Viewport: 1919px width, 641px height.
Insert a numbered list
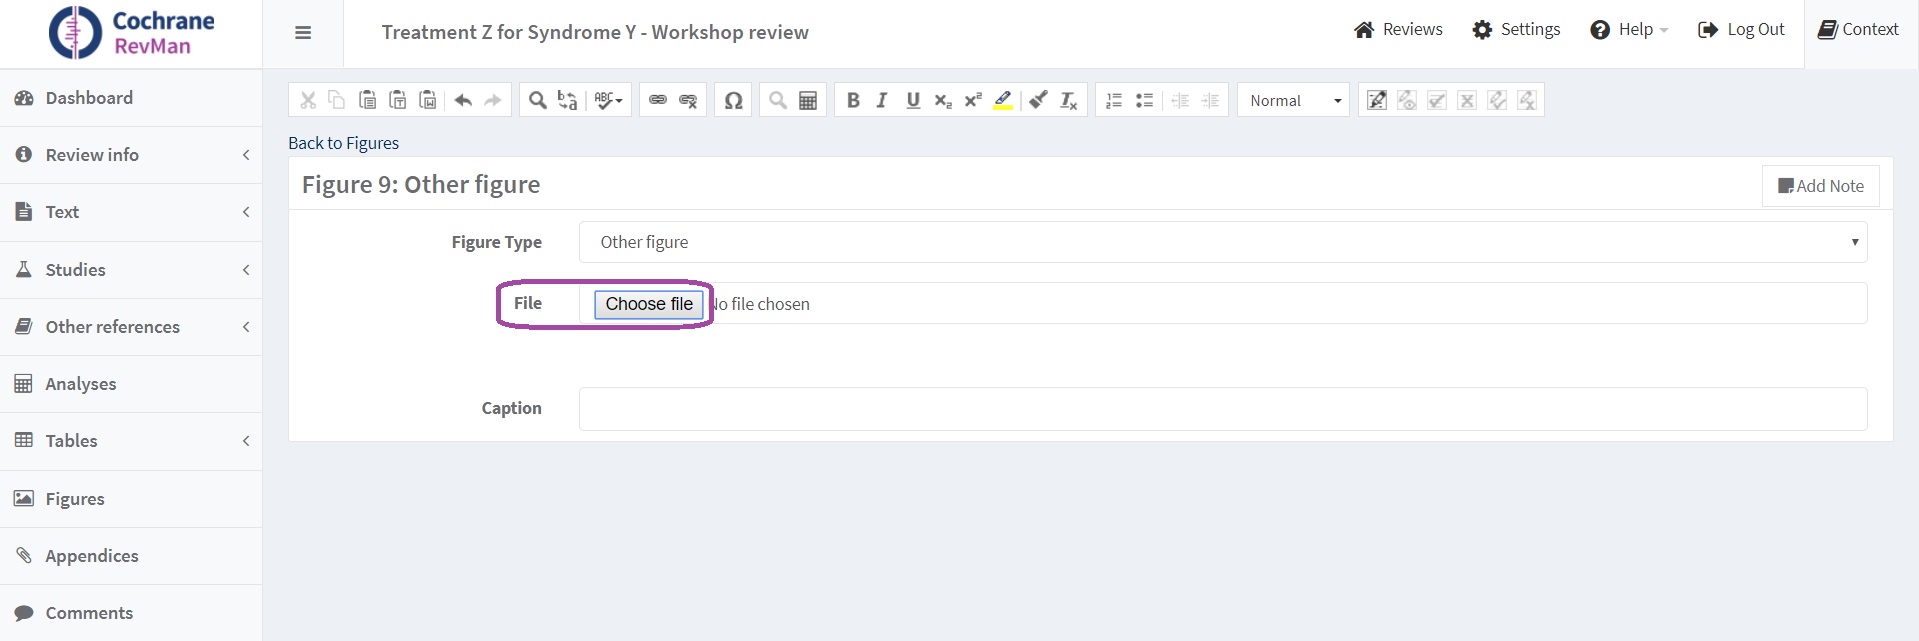(1114, 100)
